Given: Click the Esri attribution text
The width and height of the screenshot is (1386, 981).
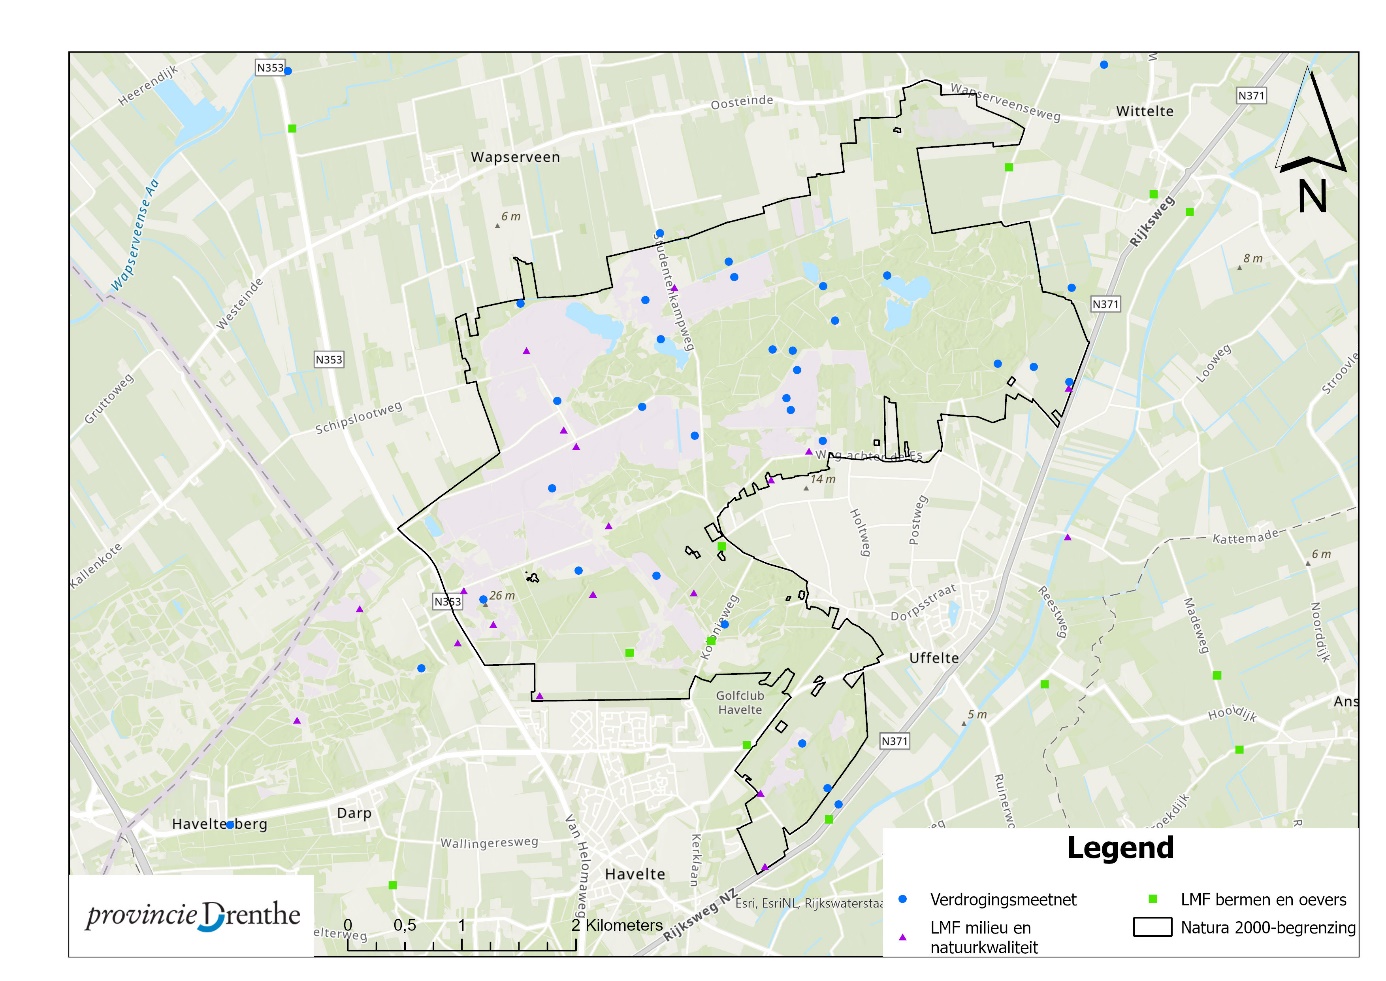Looking at the screenshot, I should pos(810,903).
